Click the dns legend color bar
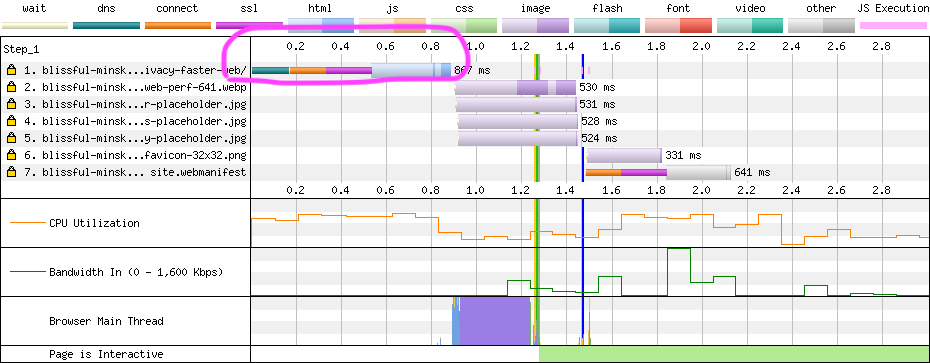Screen dimensions: 930x363 point(107,26)
